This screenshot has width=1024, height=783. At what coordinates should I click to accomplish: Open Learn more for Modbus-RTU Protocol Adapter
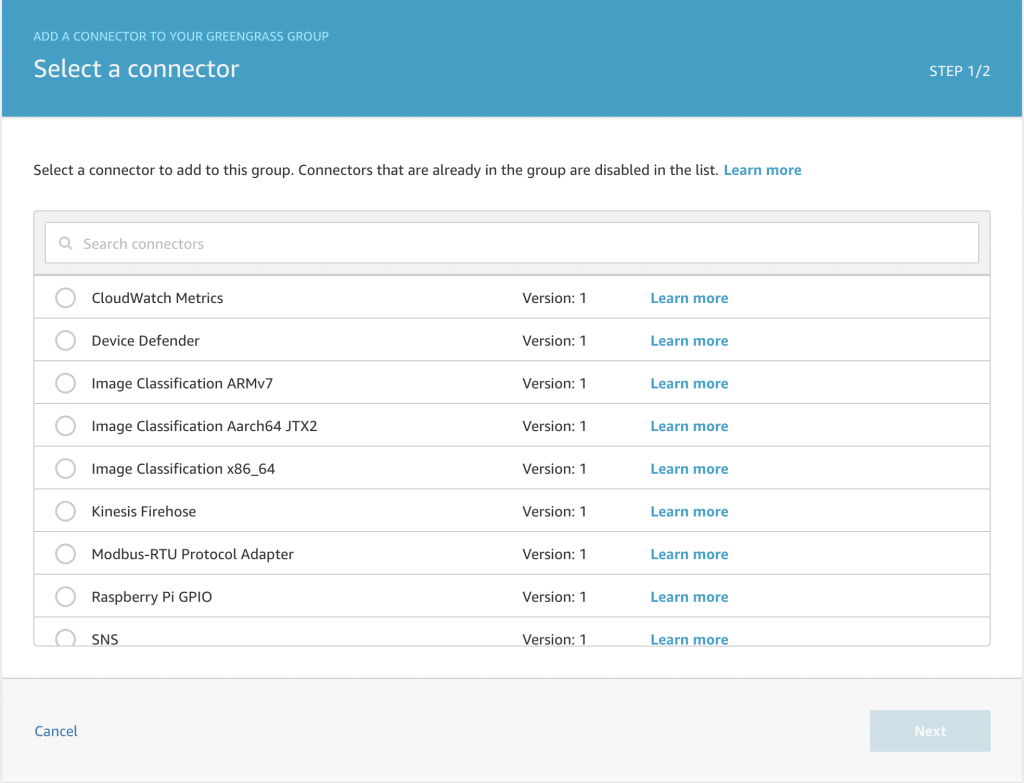(x=689, y=554)
